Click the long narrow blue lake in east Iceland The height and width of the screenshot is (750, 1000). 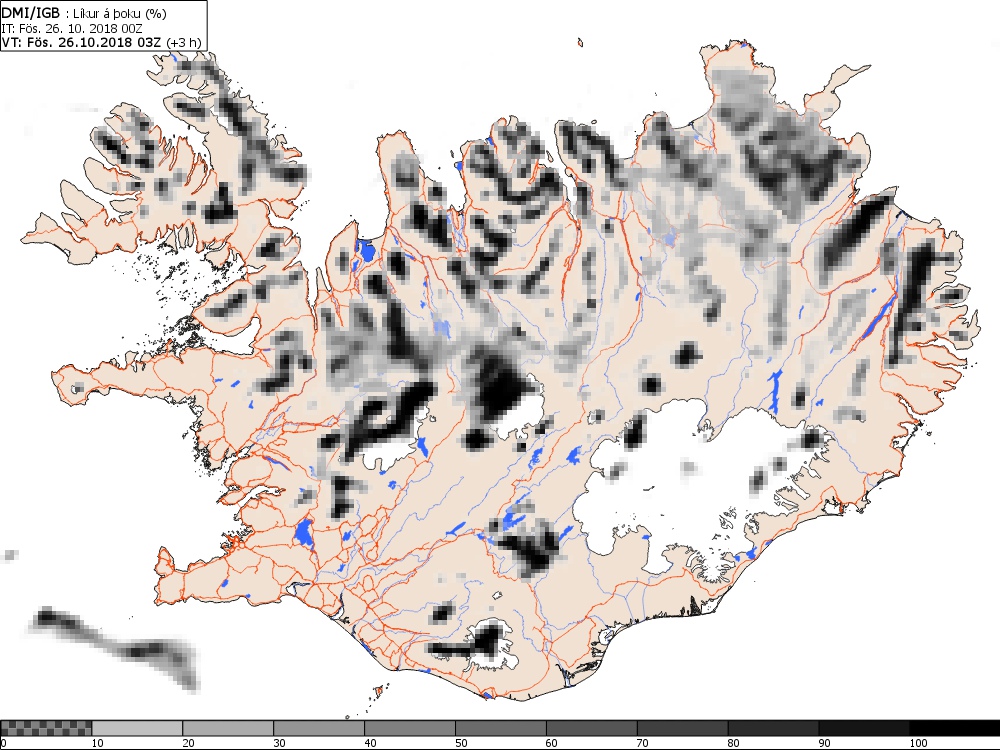pyautogui.click(x=881, y=316)
